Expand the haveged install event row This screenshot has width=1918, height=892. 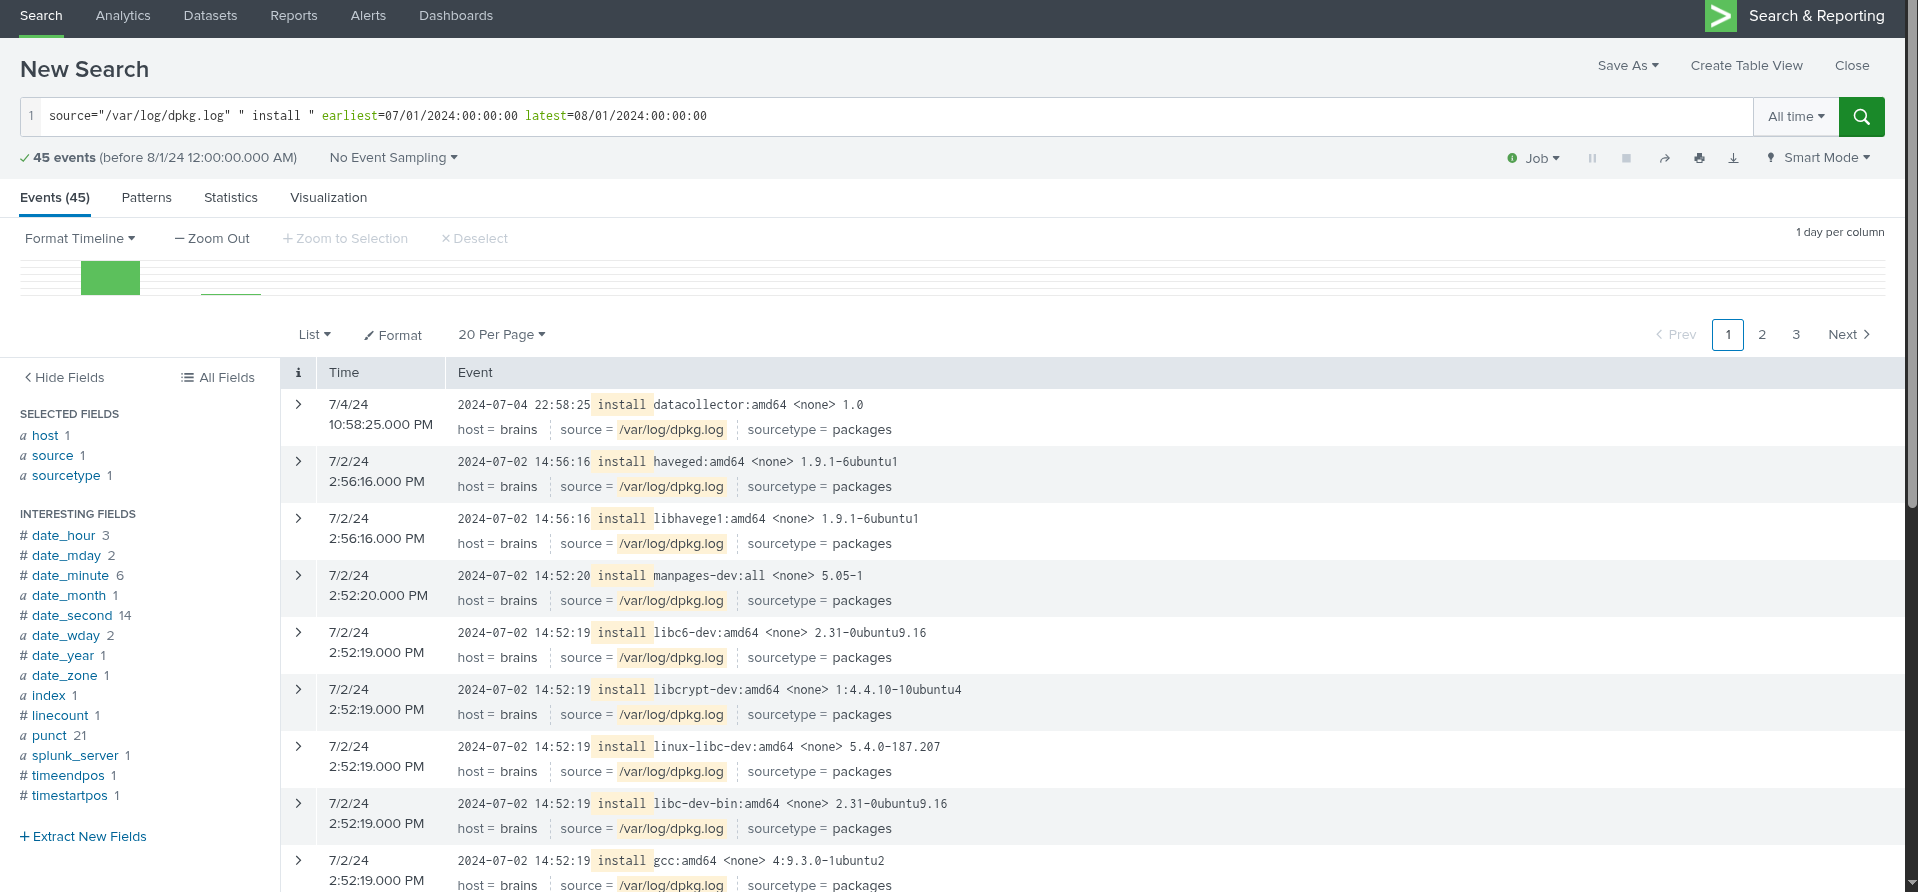(298, 462)
